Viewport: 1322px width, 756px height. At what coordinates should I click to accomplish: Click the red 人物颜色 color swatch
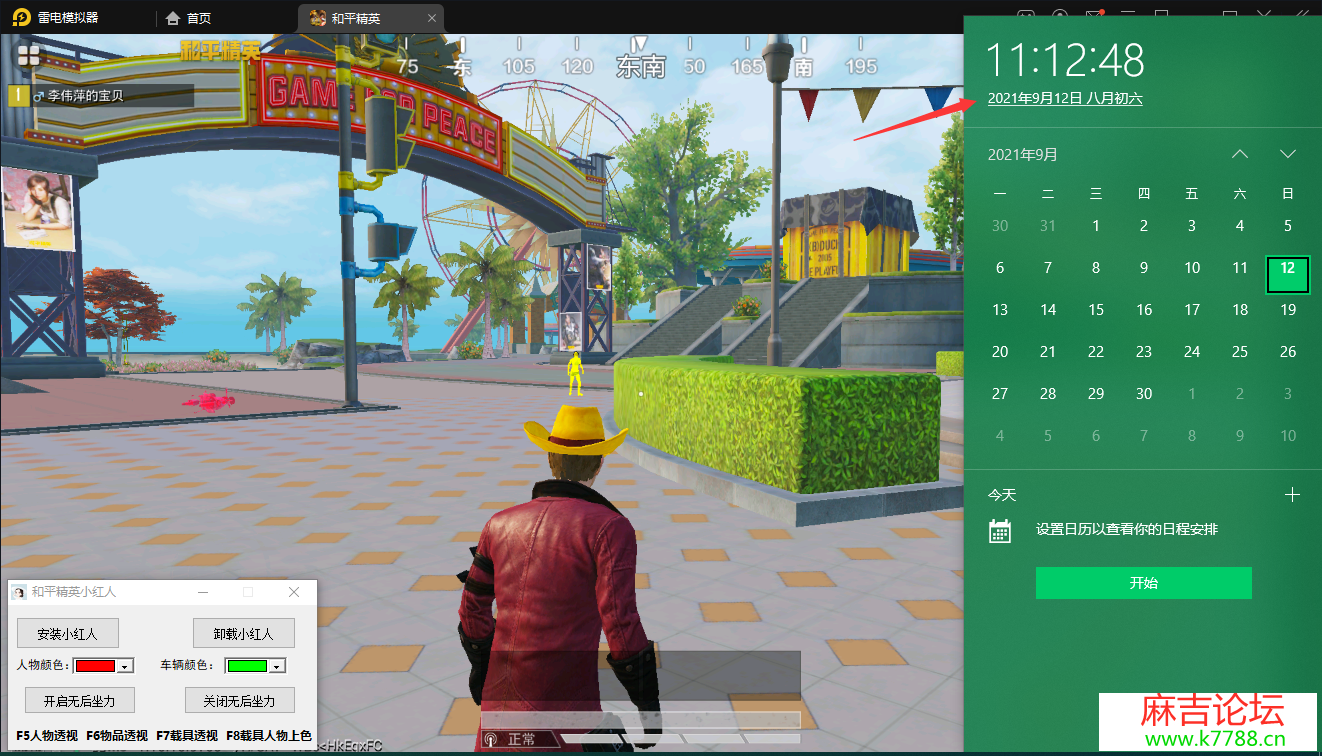pyautogui.click(x=96, y=666)
